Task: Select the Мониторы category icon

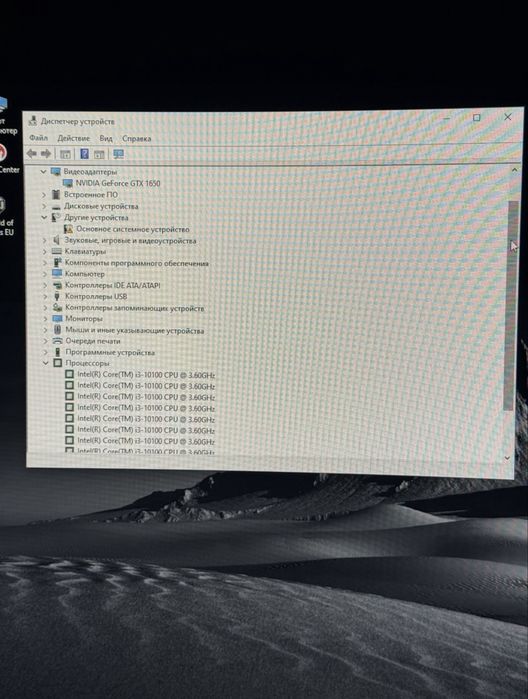Action: tap(58, 319)
